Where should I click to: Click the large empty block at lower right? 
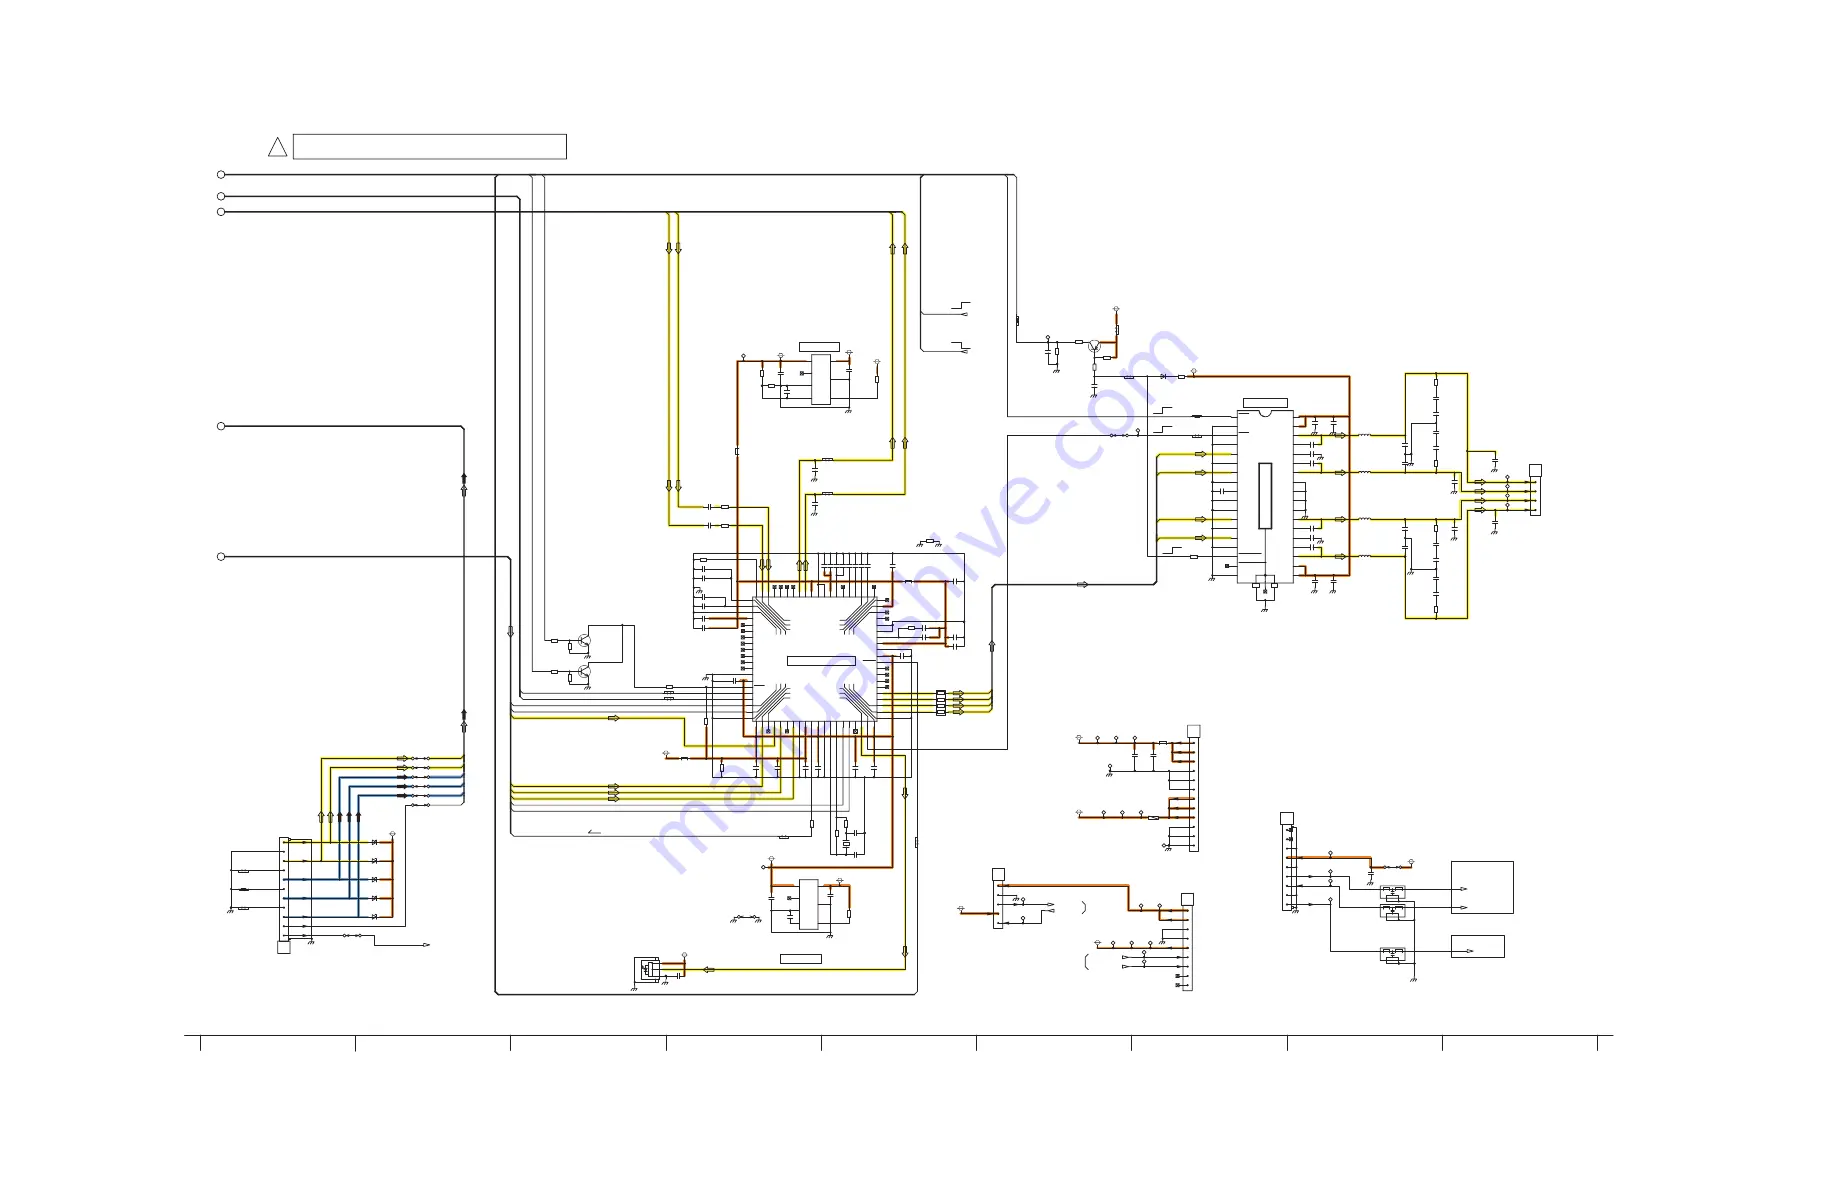coord(1482,887)
